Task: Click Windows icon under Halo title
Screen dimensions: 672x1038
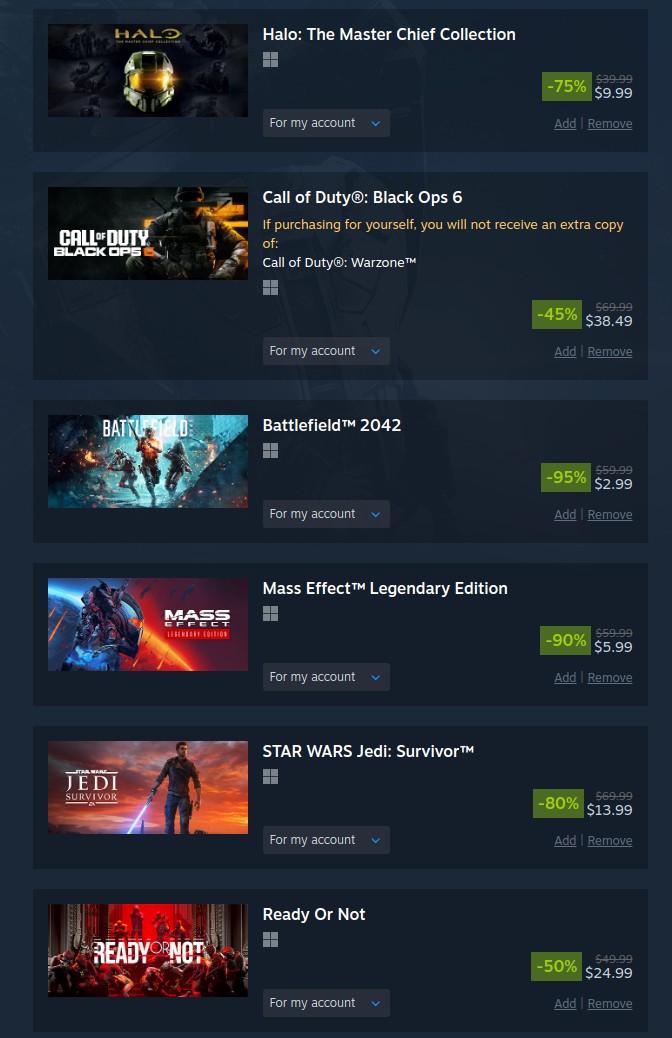Action: (270, 60)
